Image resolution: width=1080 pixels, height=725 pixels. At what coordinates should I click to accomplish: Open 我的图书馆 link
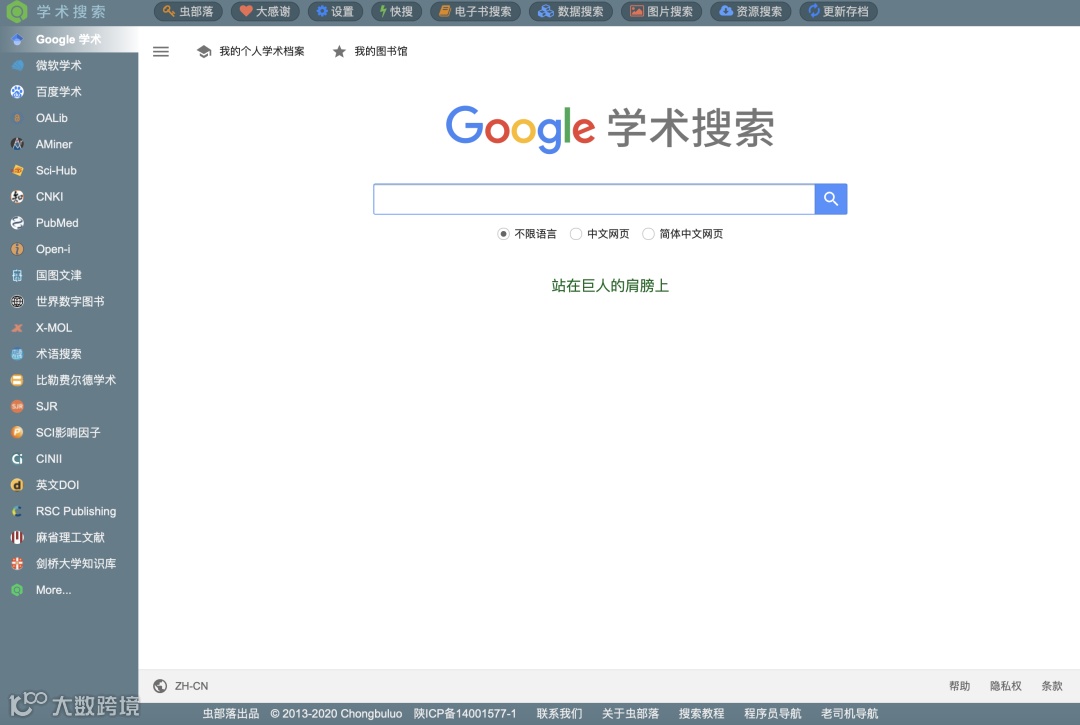381,52
